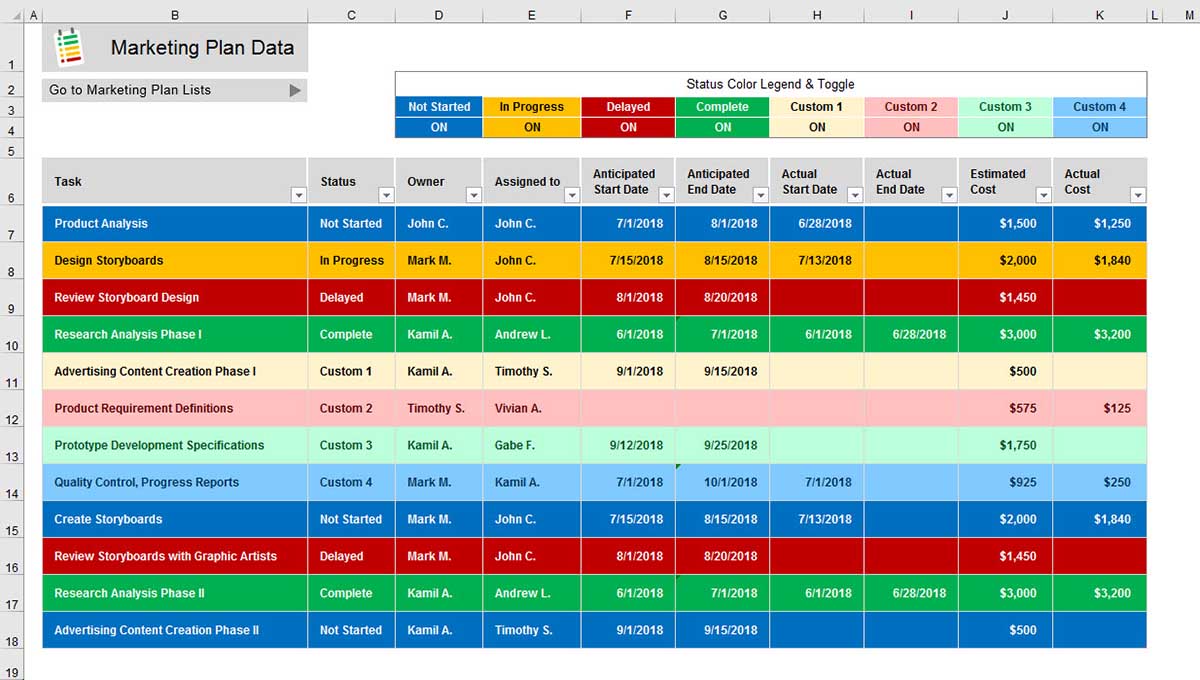Open the Owner column filter dropdown

pyautogui.click(x=474, y=197)
